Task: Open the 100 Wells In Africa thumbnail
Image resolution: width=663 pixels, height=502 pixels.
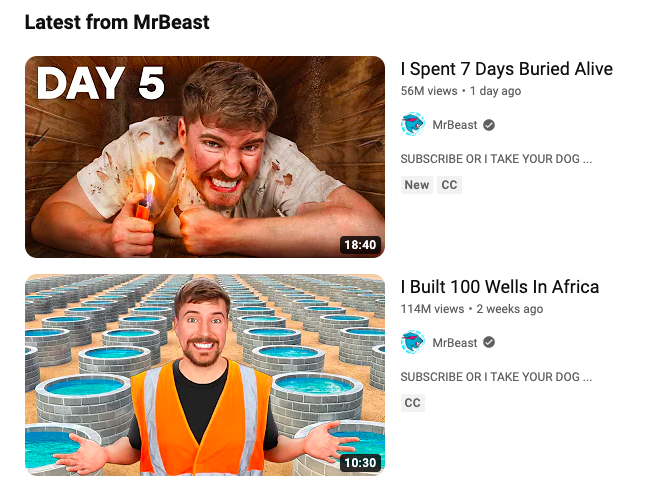Action: click(x=205, y=375)
